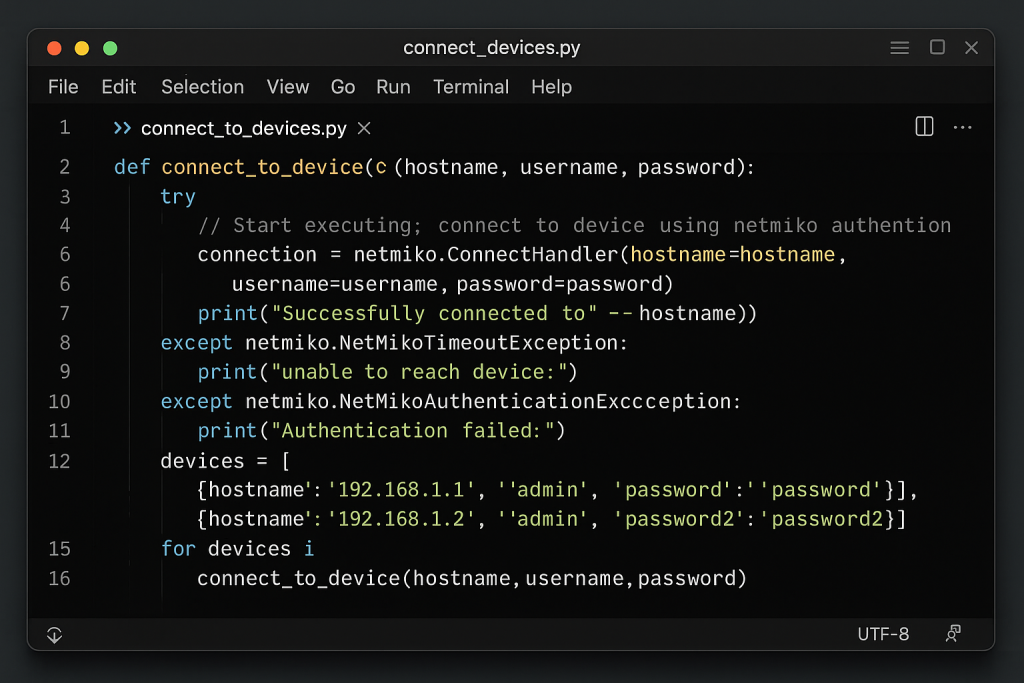Click the UTF-8 encoding selector
This screenshot has width=1024, height=683.
point(883,634)
